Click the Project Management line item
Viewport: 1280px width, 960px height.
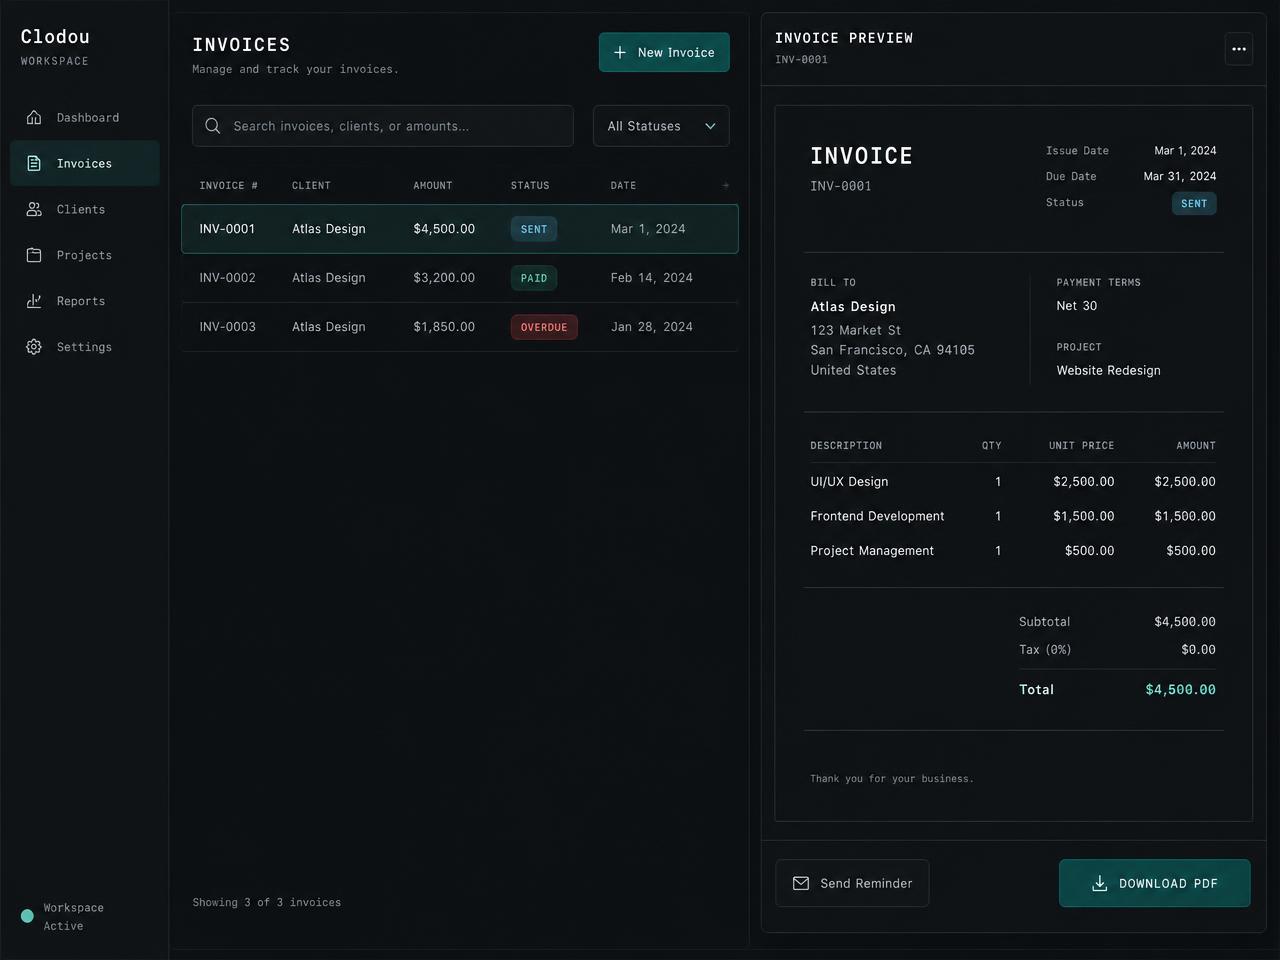pyautogui.click(x=872, y=551)
